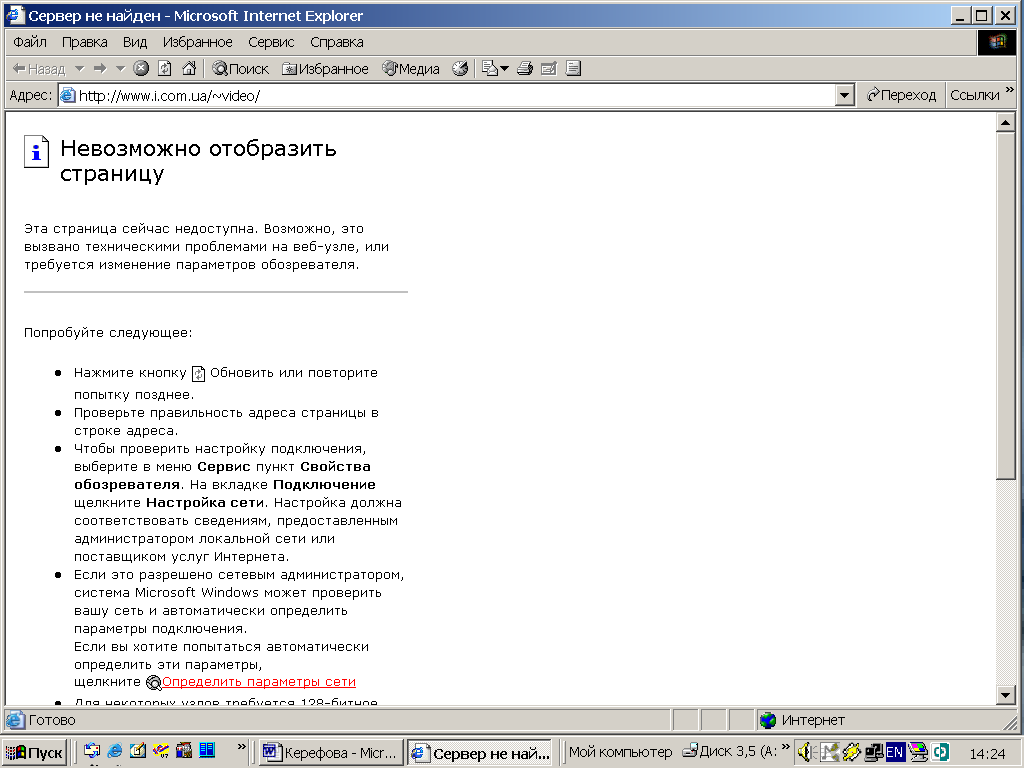Click the heading Невозможно отобразить страницу
This screenshot has width=1024, height=768.
199,161
